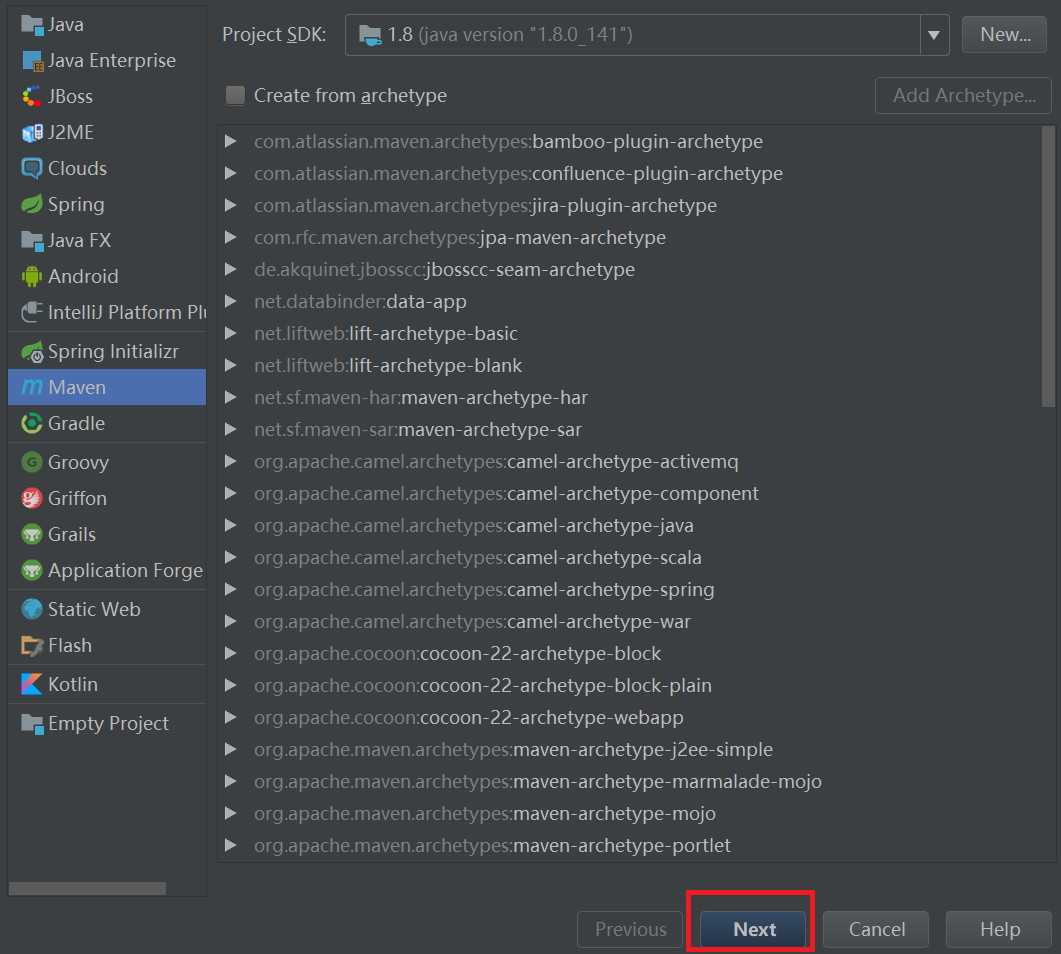Screen dimensions: 1061x954
Task: Click the sidebar horizontal scrollbar
Action: click(87, 888)
